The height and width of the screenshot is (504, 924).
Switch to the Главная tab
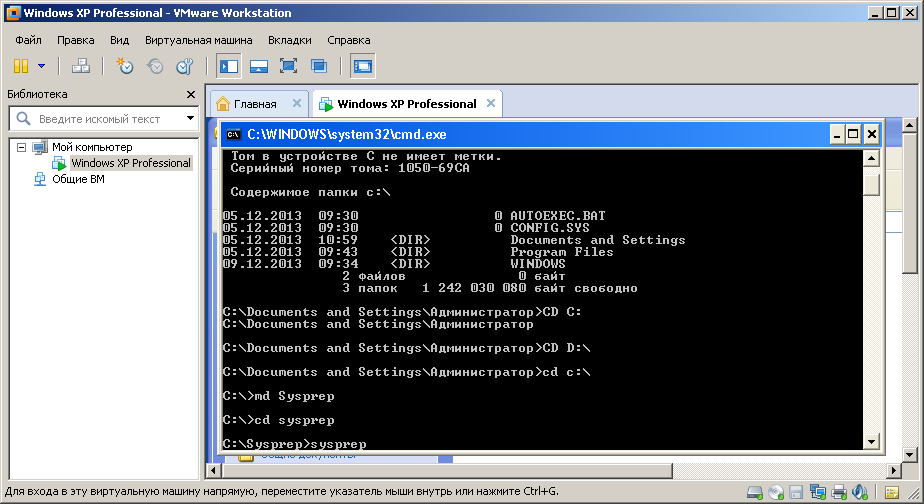coord(254,104)
